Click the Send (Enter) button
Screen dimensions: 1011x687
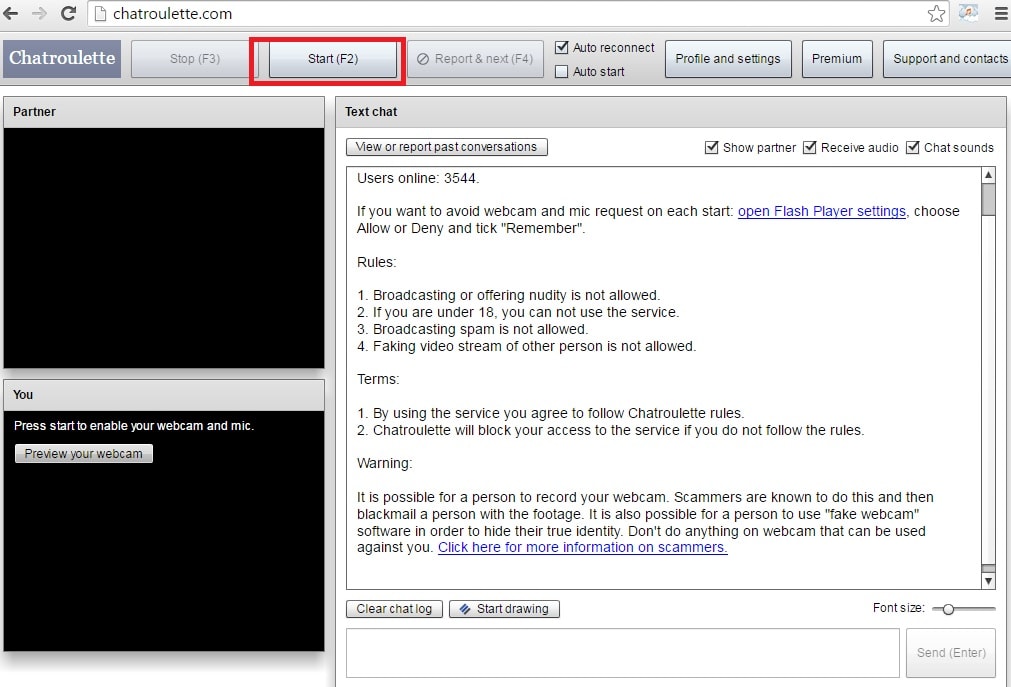click(x=951, y=653)
